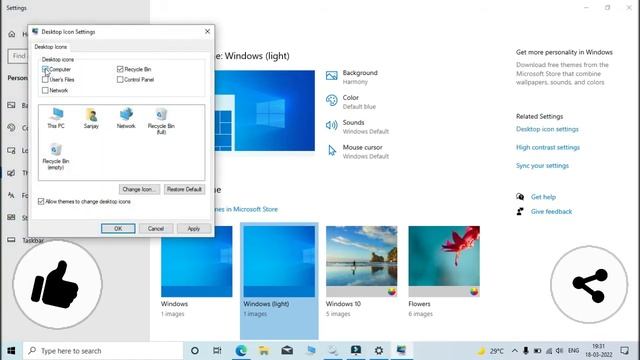Screen dimensions: 640x360
Task: Open High contrast settings link
Action: point(548,147)
